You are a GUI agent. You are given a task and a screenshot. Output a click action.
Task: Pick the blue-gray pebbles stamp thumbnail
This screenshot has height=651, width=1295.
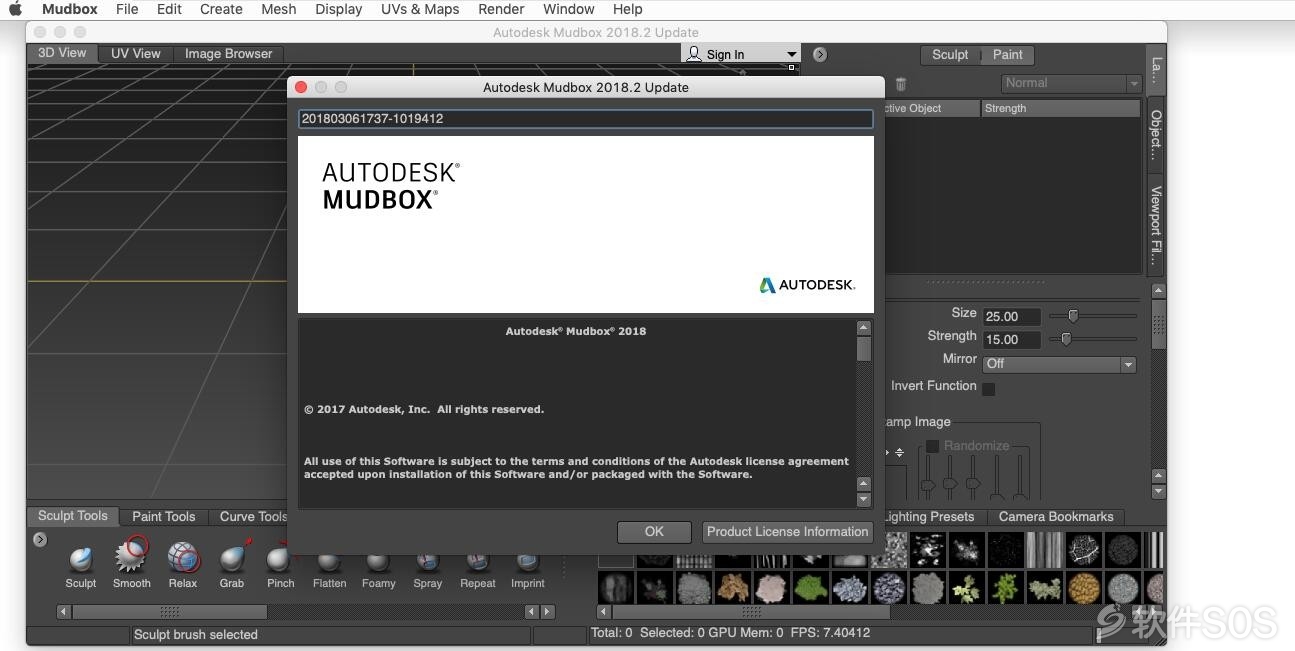tap(850, 587)
